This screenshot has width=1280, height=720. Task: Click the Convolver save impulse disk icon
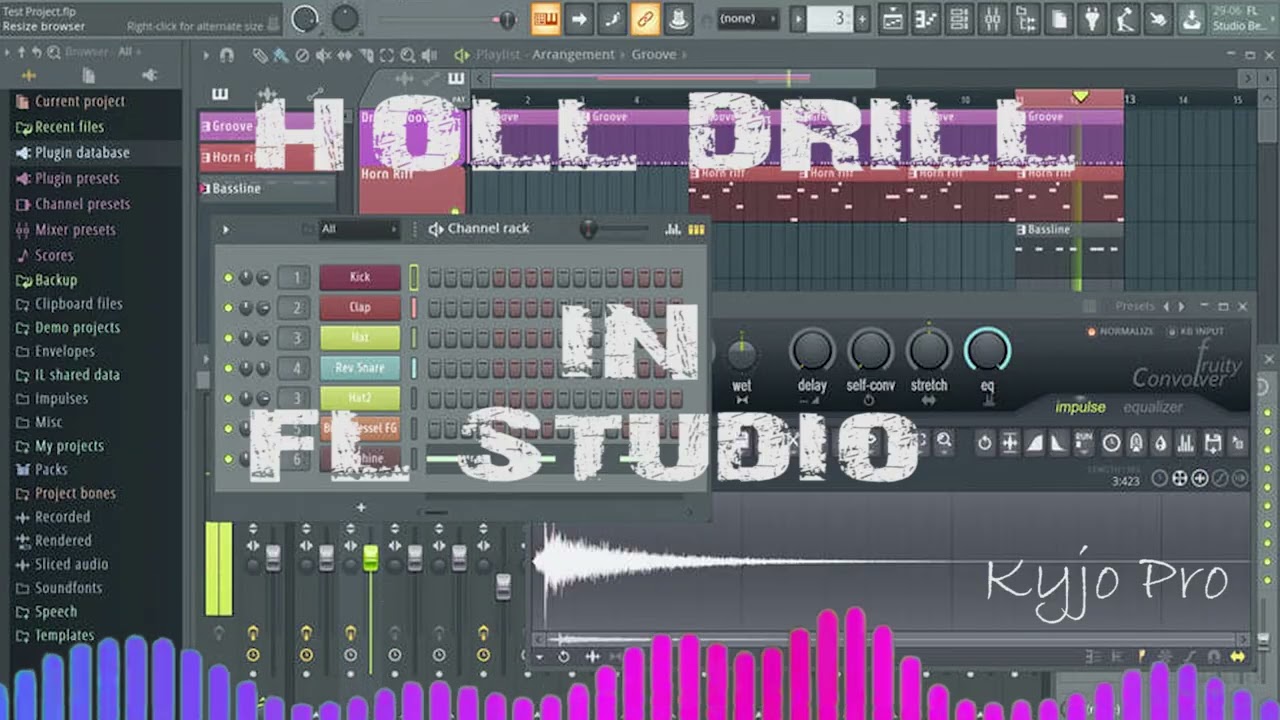coord(1212,442)
